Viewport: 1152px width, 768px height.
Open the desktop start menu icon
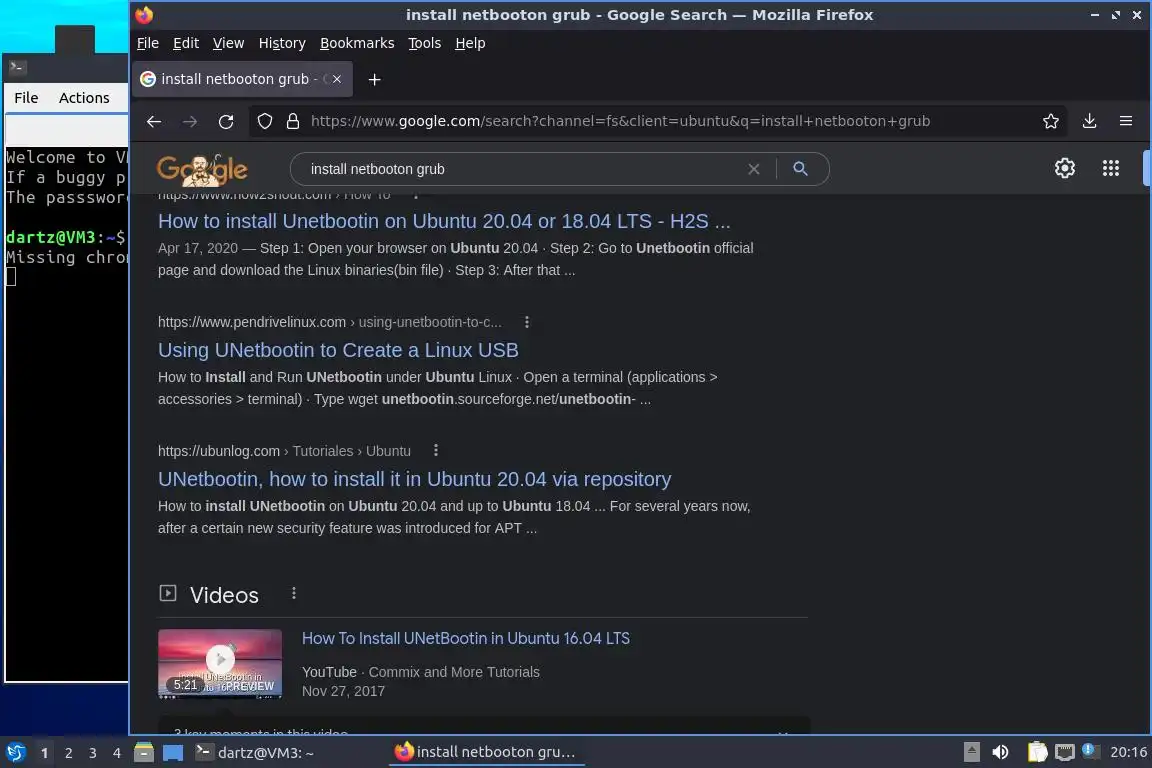pyautogui.click(x=15, y=753)
